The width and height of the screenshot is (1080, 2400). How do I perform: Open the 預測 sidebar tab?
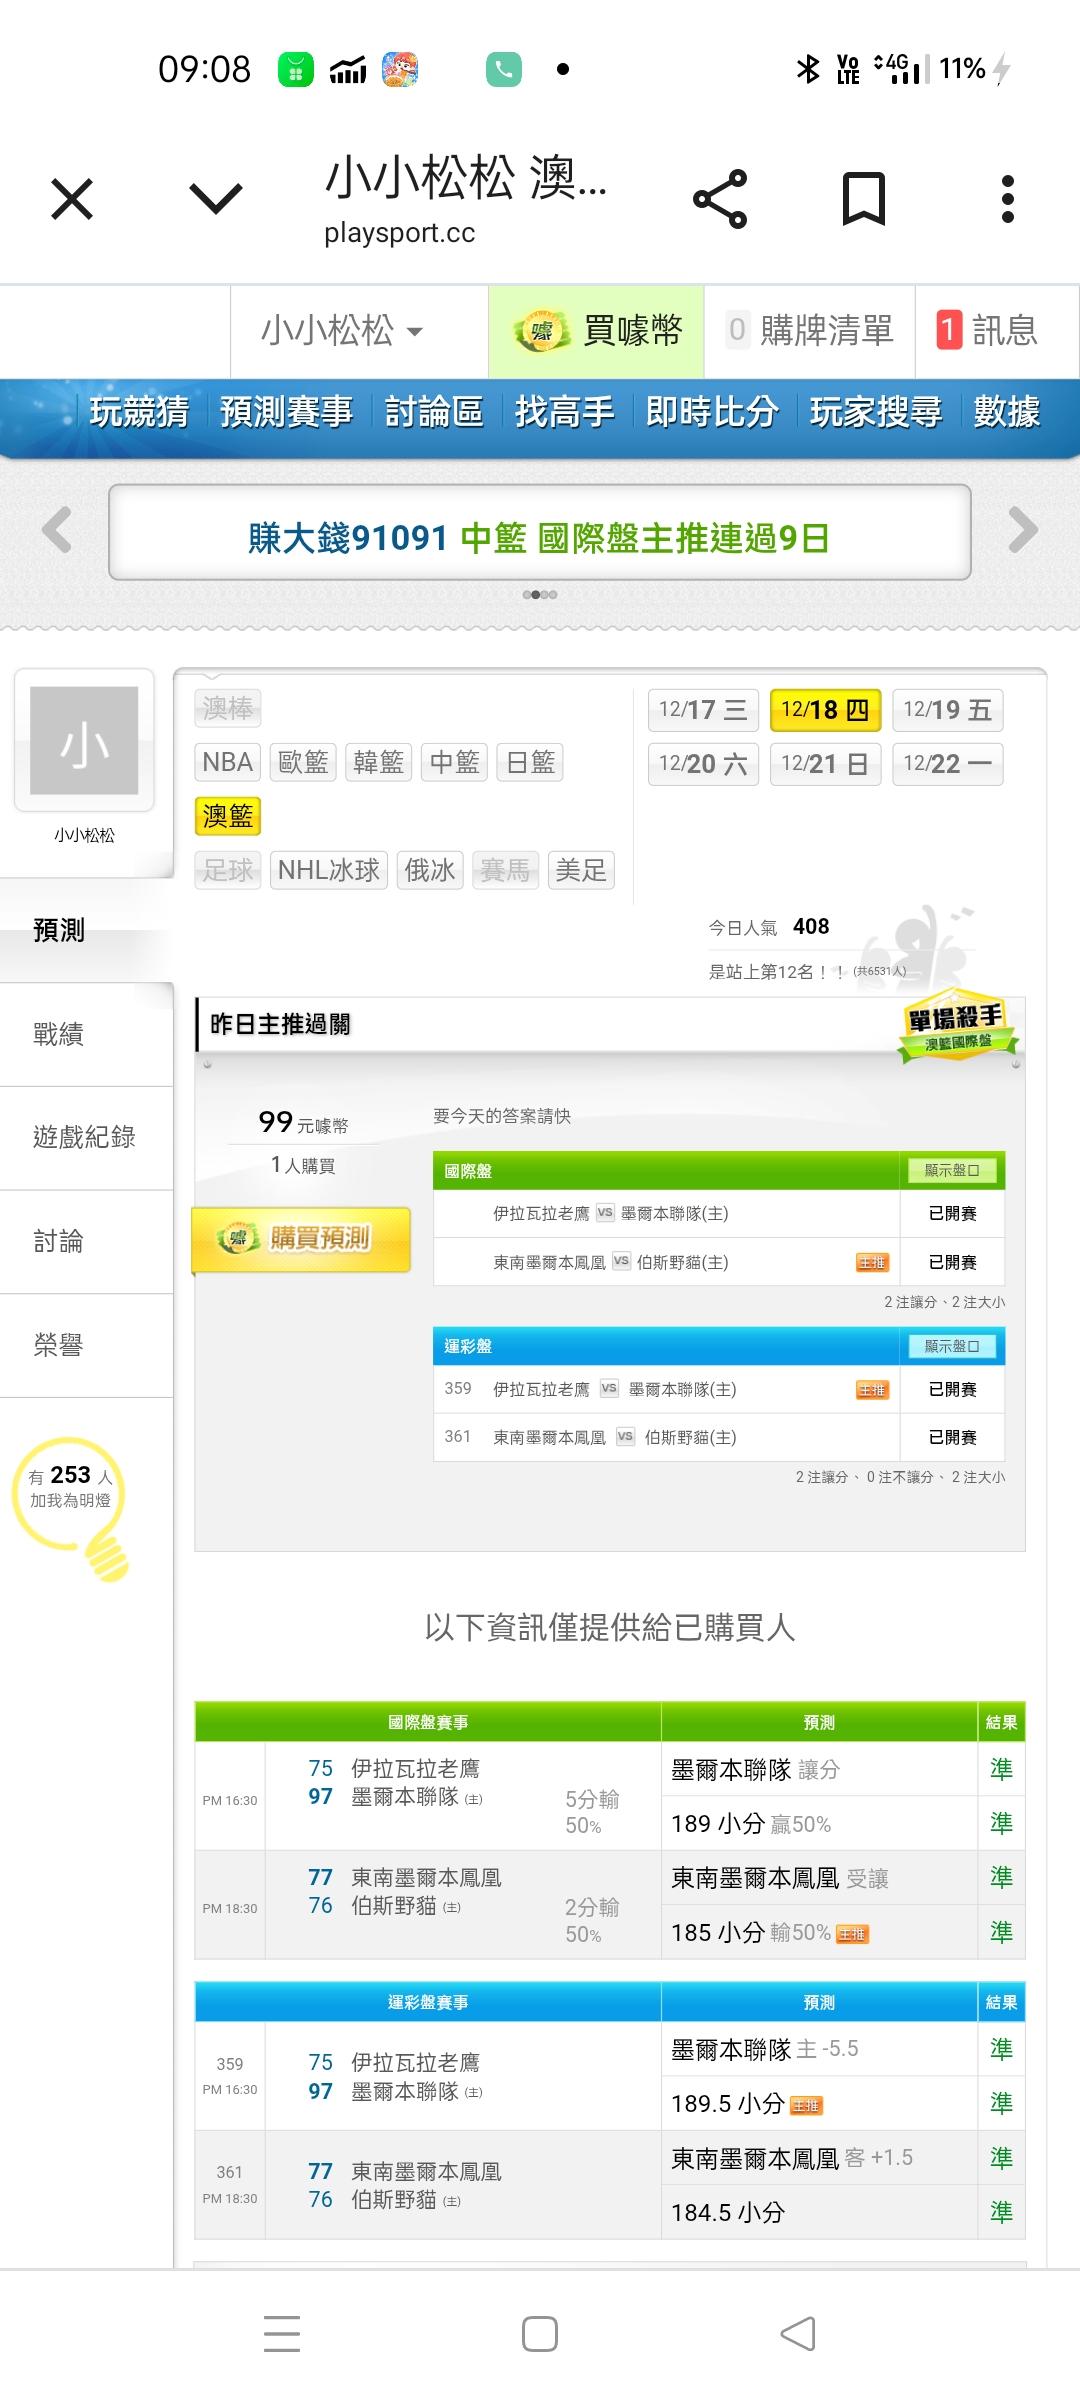86,930
